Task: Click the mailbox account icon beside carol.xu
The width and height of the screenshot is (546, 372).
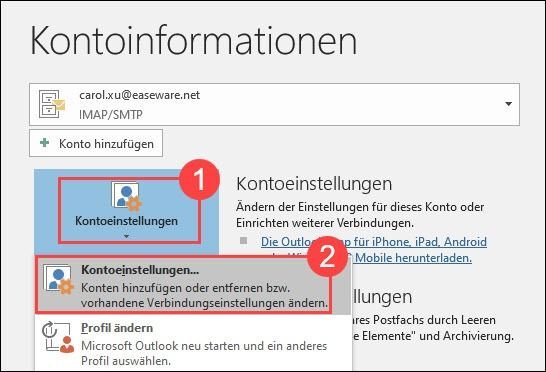Action: coord(52,104)
